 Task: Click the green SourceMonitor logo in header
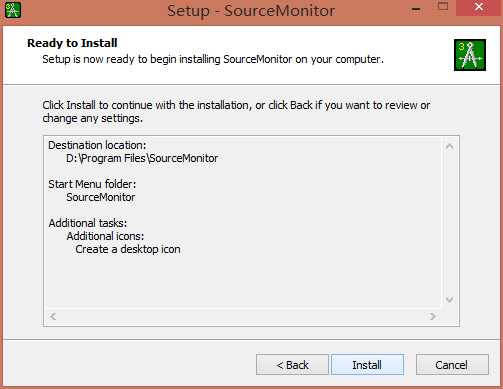(470, 55)
